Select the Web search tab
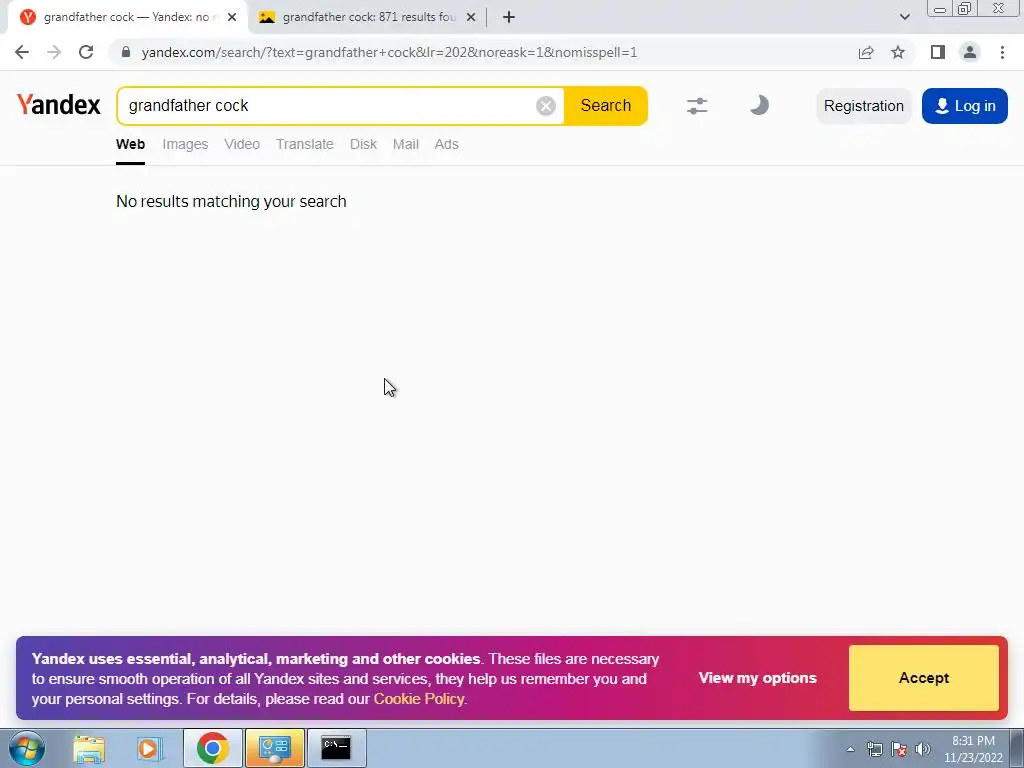This screenshot has width=1024, height=768. tap(131, 144)
